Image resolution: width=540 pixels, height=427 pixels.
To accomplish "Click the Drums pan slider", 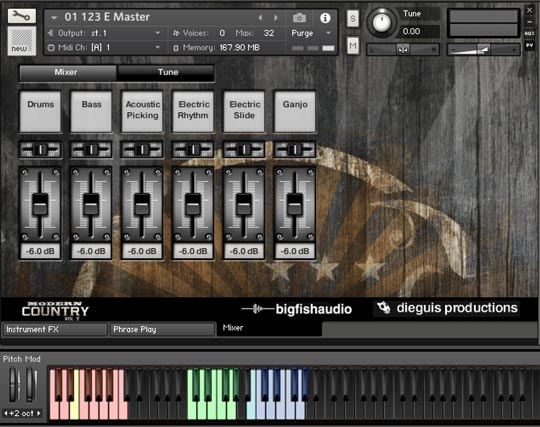I will coord(40,149).
